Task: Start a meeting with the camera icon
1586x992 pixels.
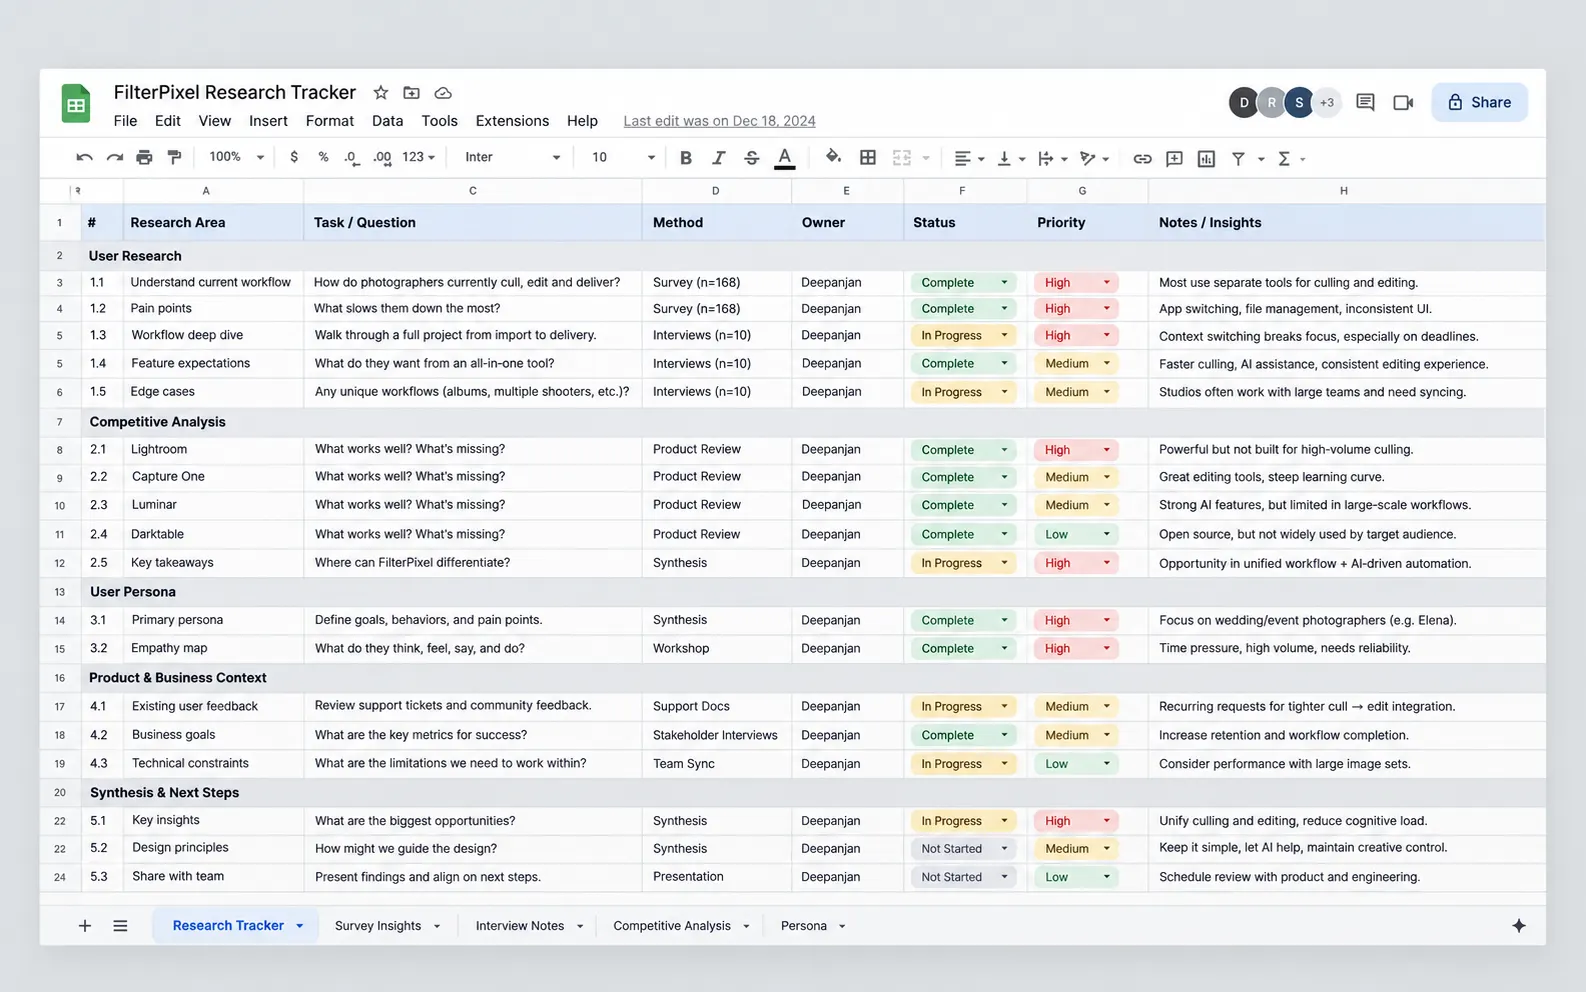Action: coord(1403,102)
